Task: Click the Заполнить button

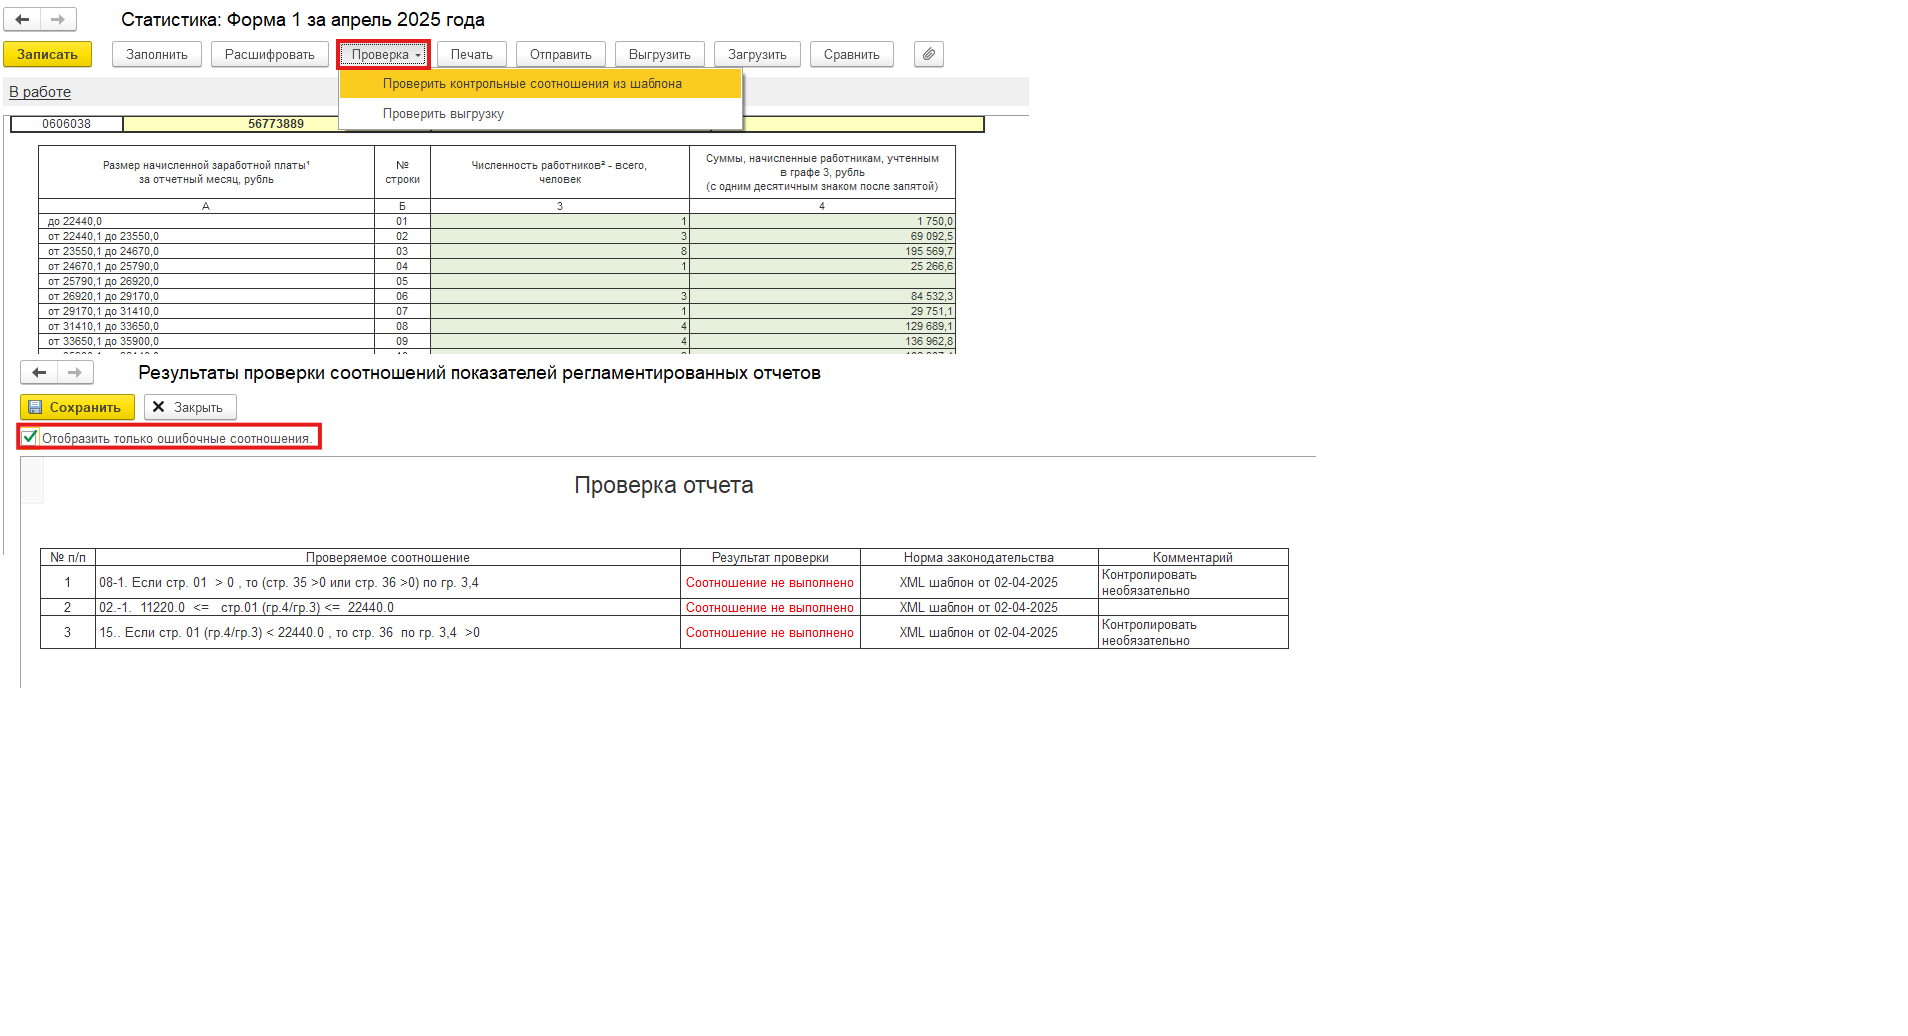Action: (x=157, y=54)
